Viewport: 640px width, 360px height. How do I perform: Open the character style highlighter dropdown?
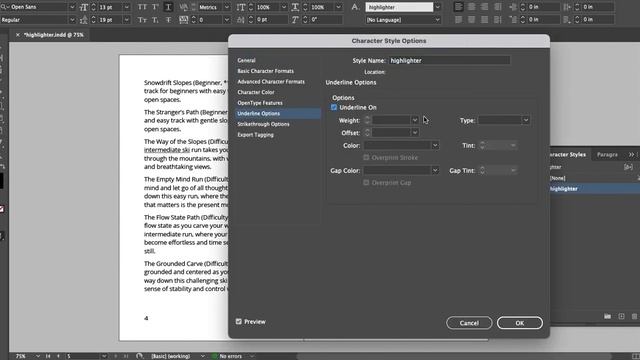tap(438, 7)
